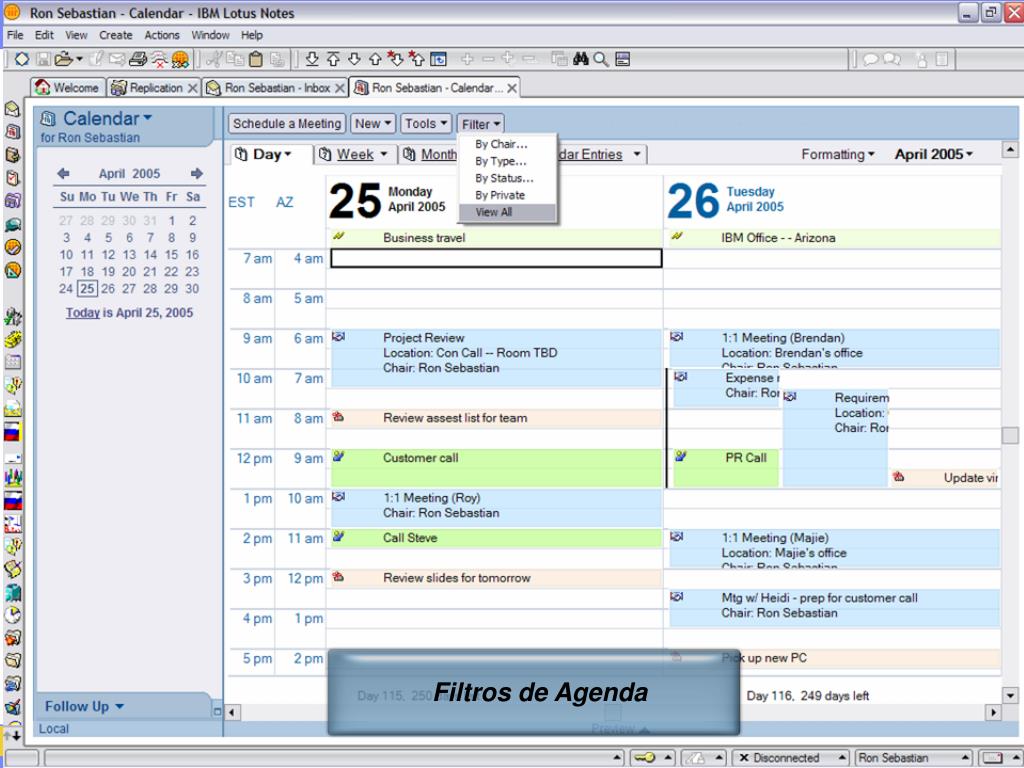Viewport: 1024px width, 768px height.
Task: Click the Next Unread starred down-arrow icon
Action: (x=395, y=59)
